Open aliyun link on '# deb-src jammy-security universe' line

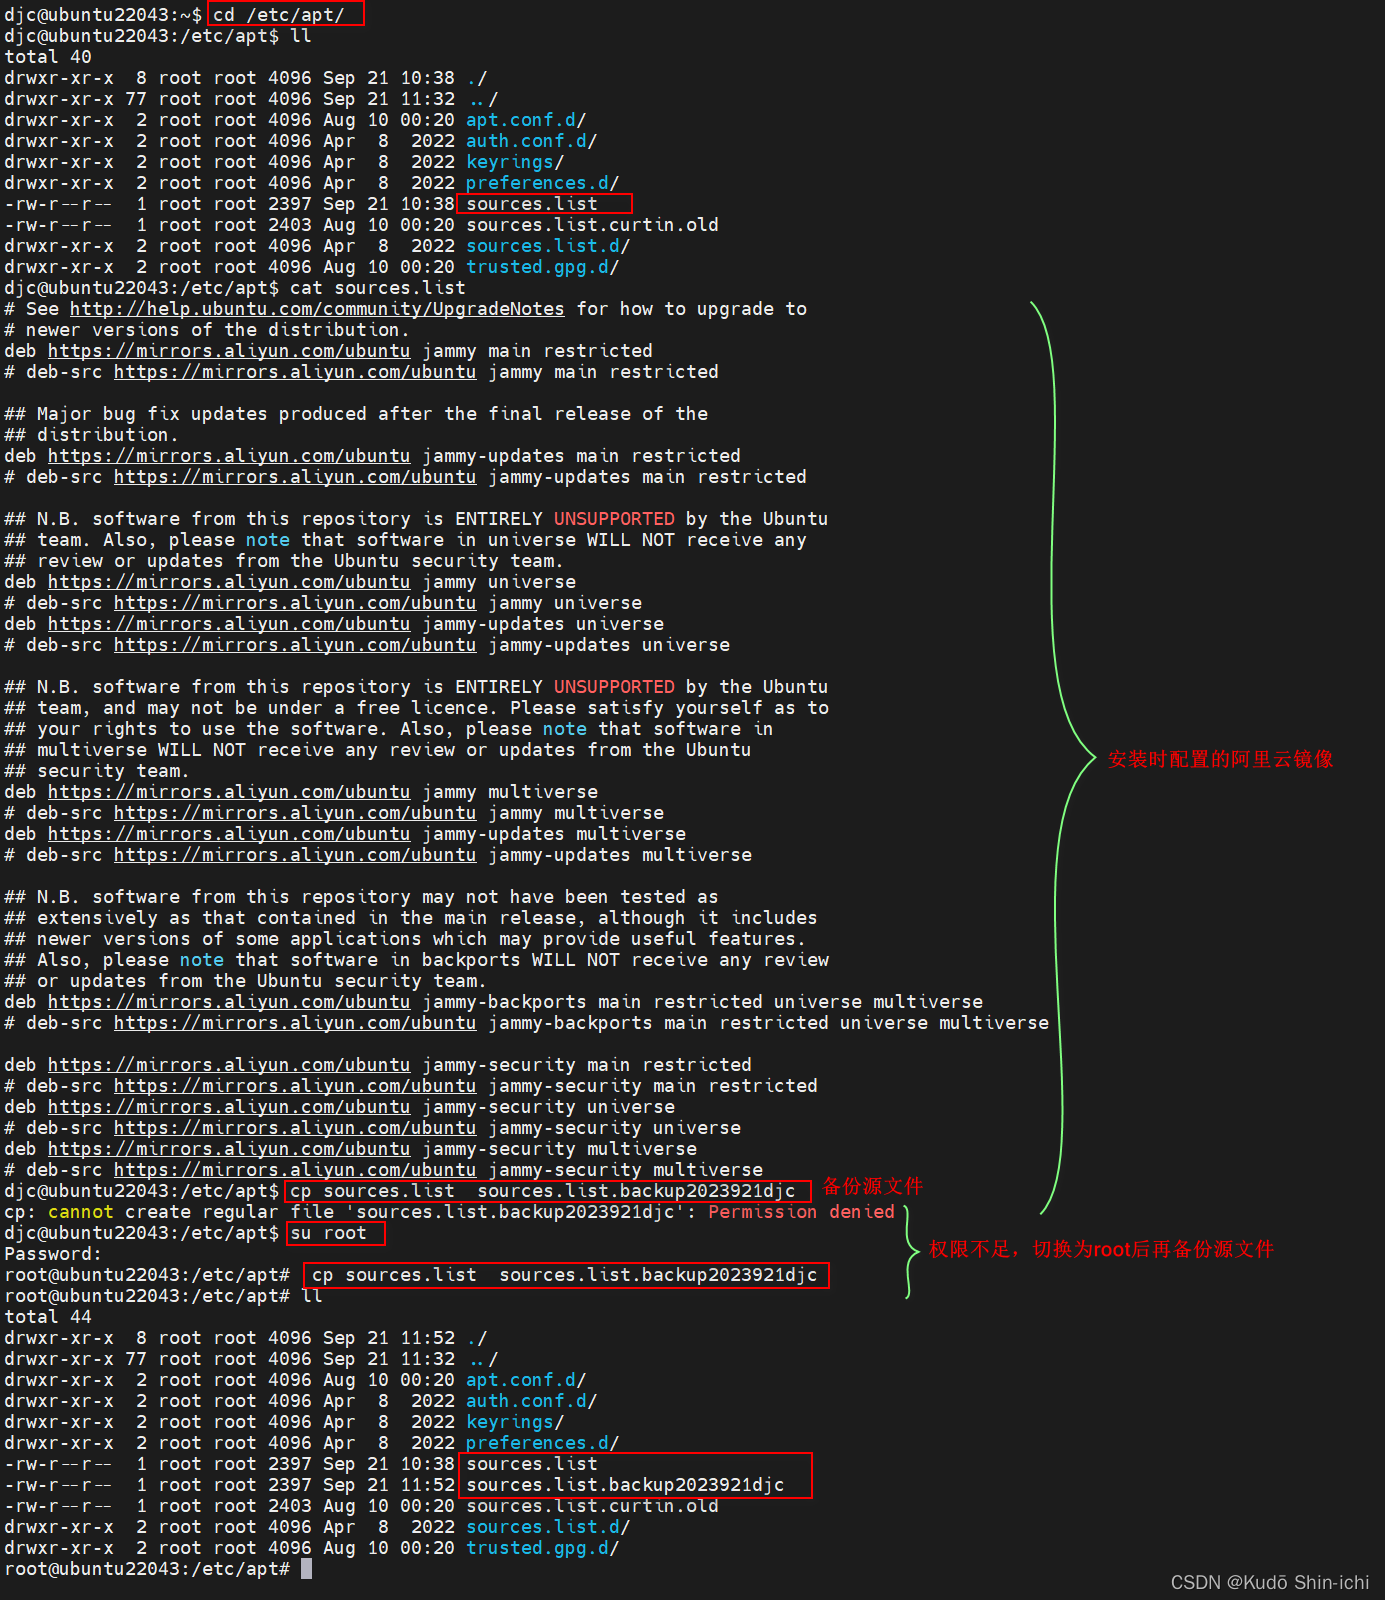tap(295, 1128)
